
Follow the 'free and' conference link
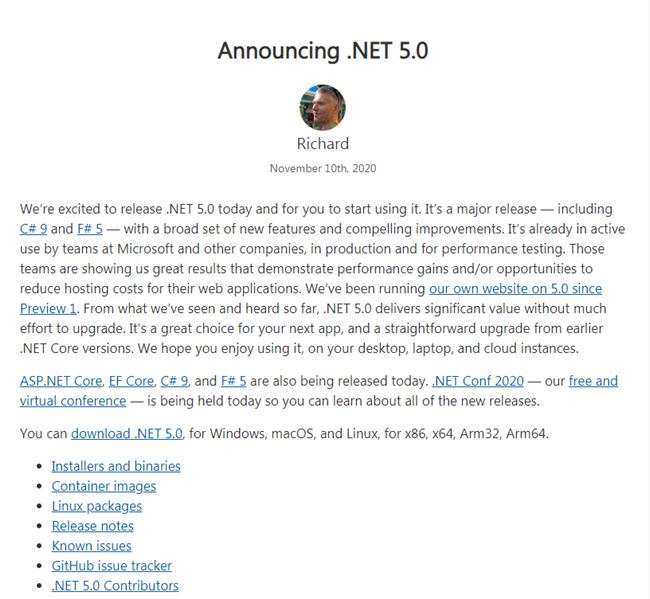(593, 381)
